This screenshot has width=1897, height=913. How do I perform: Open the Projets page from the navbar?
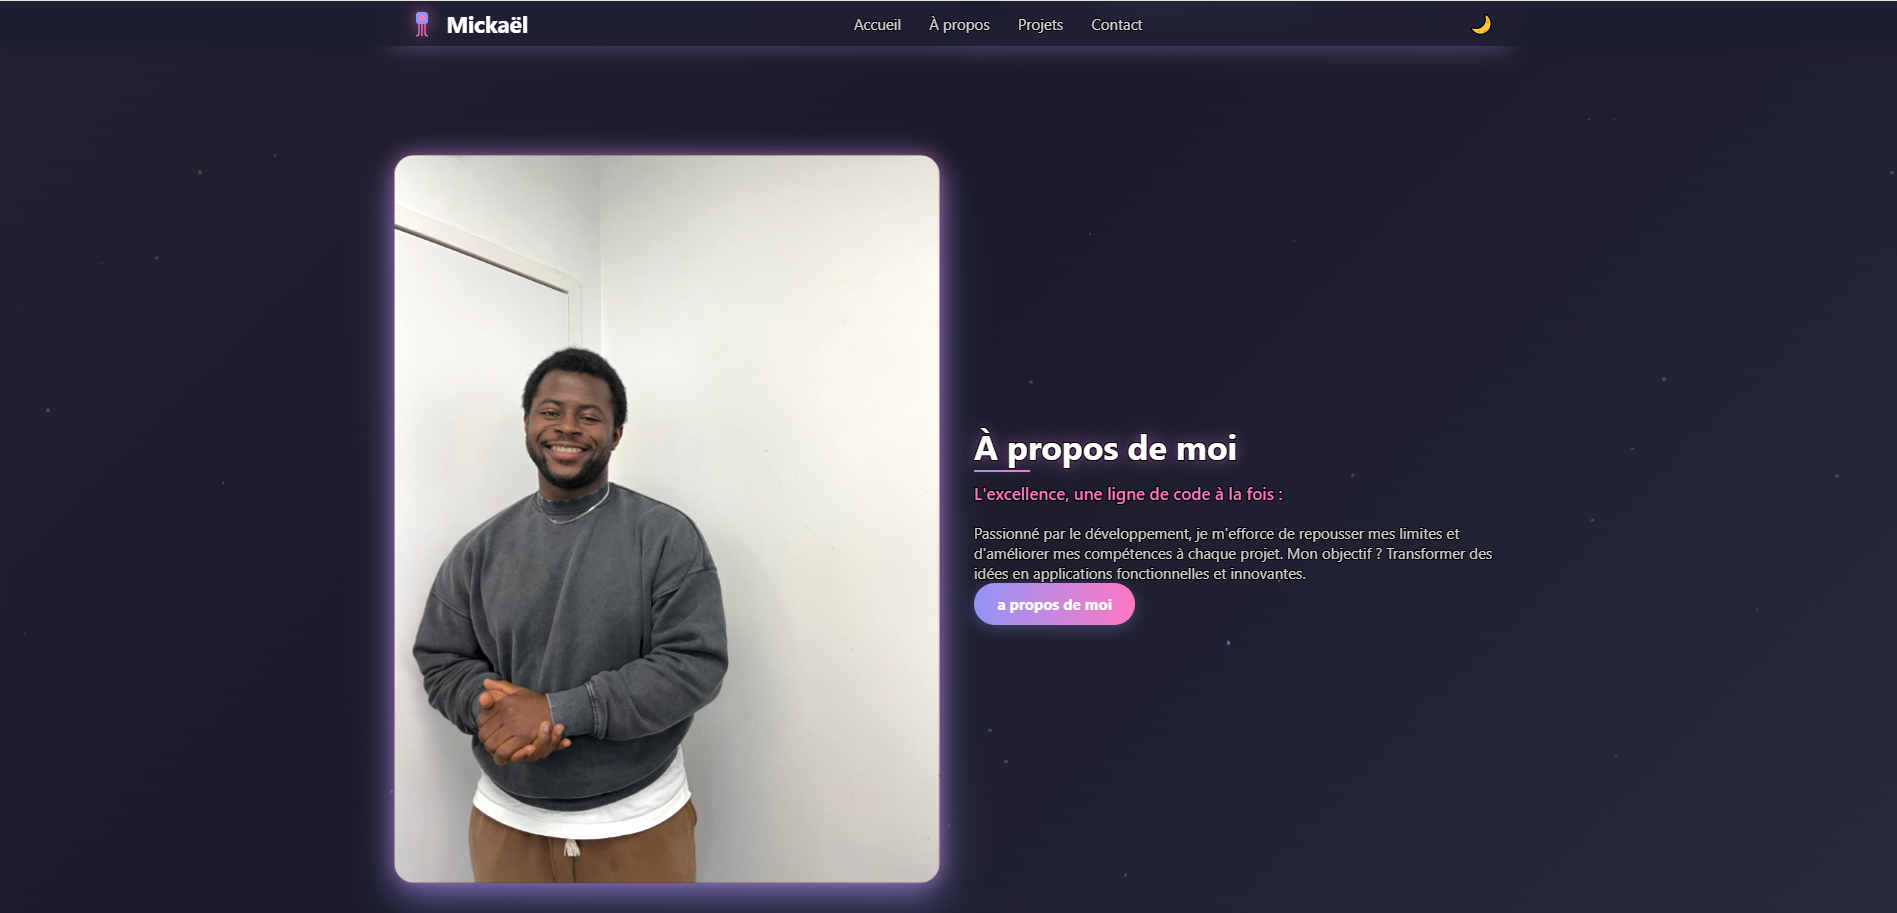point(1040,25)
